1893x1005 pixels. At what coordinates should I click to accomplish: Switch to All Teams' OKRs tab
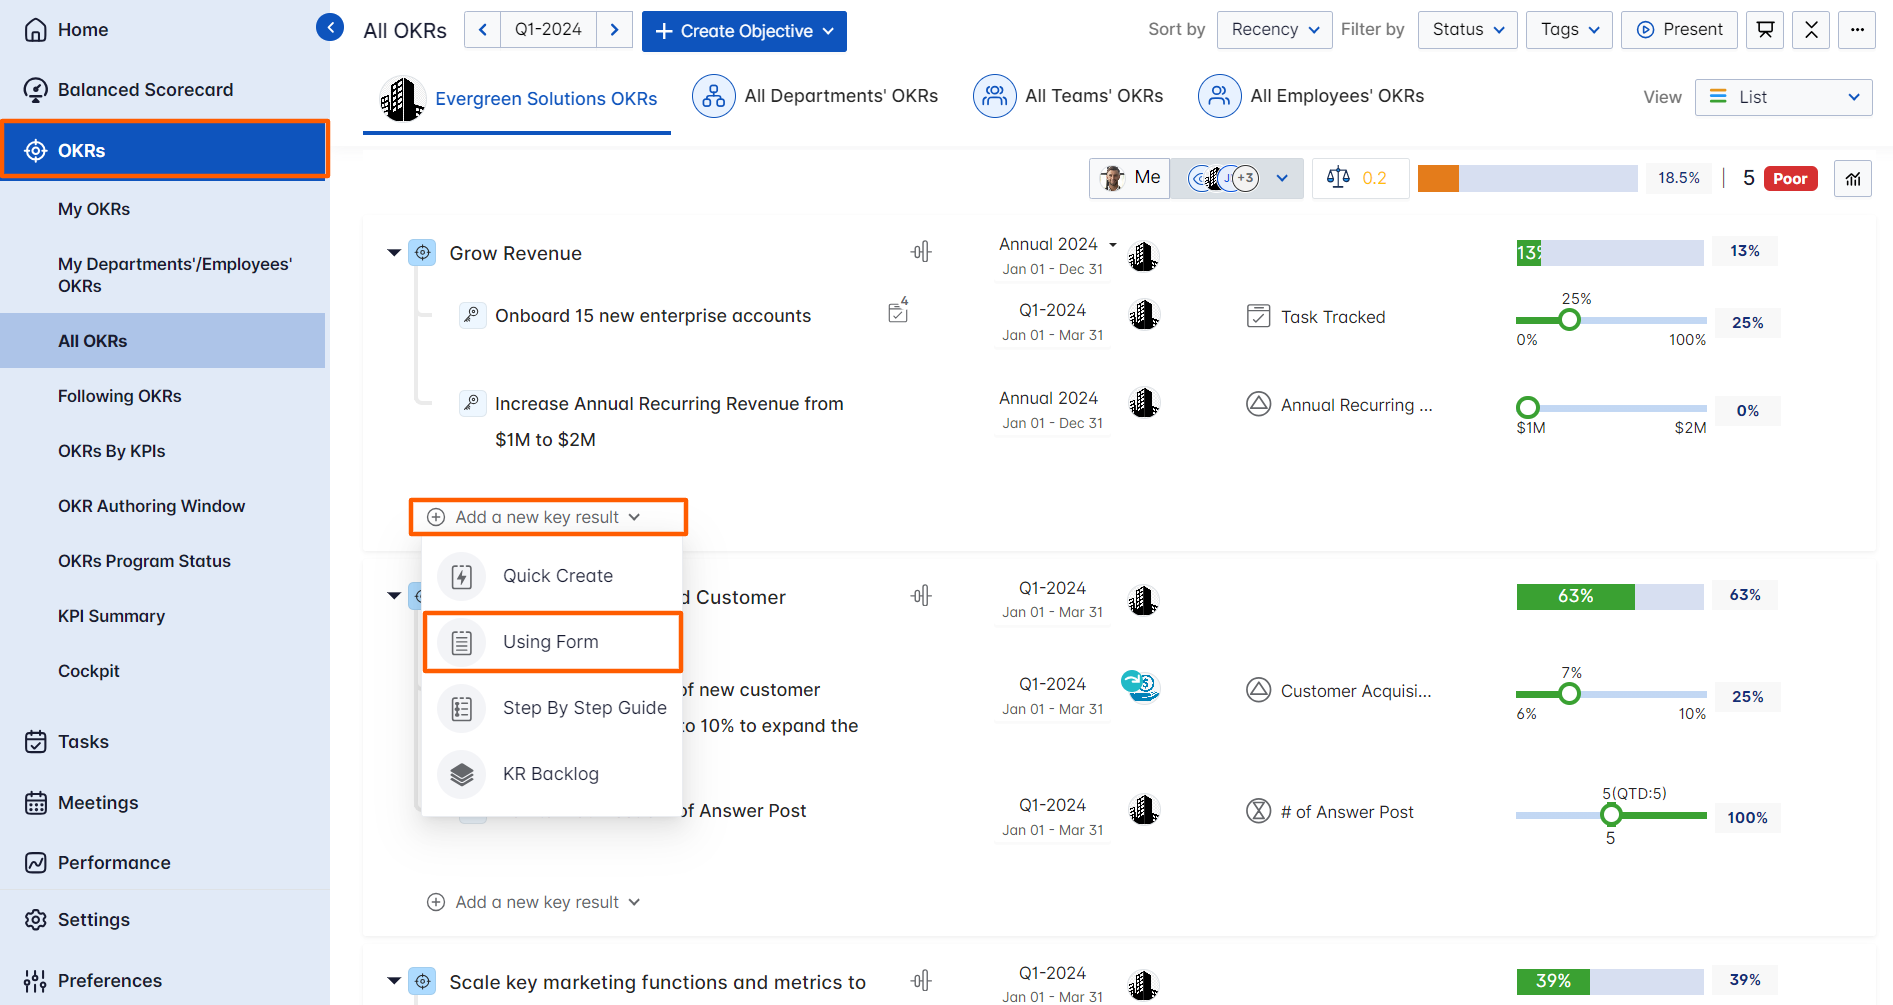pyautogui.click(x=1069, y=96)
